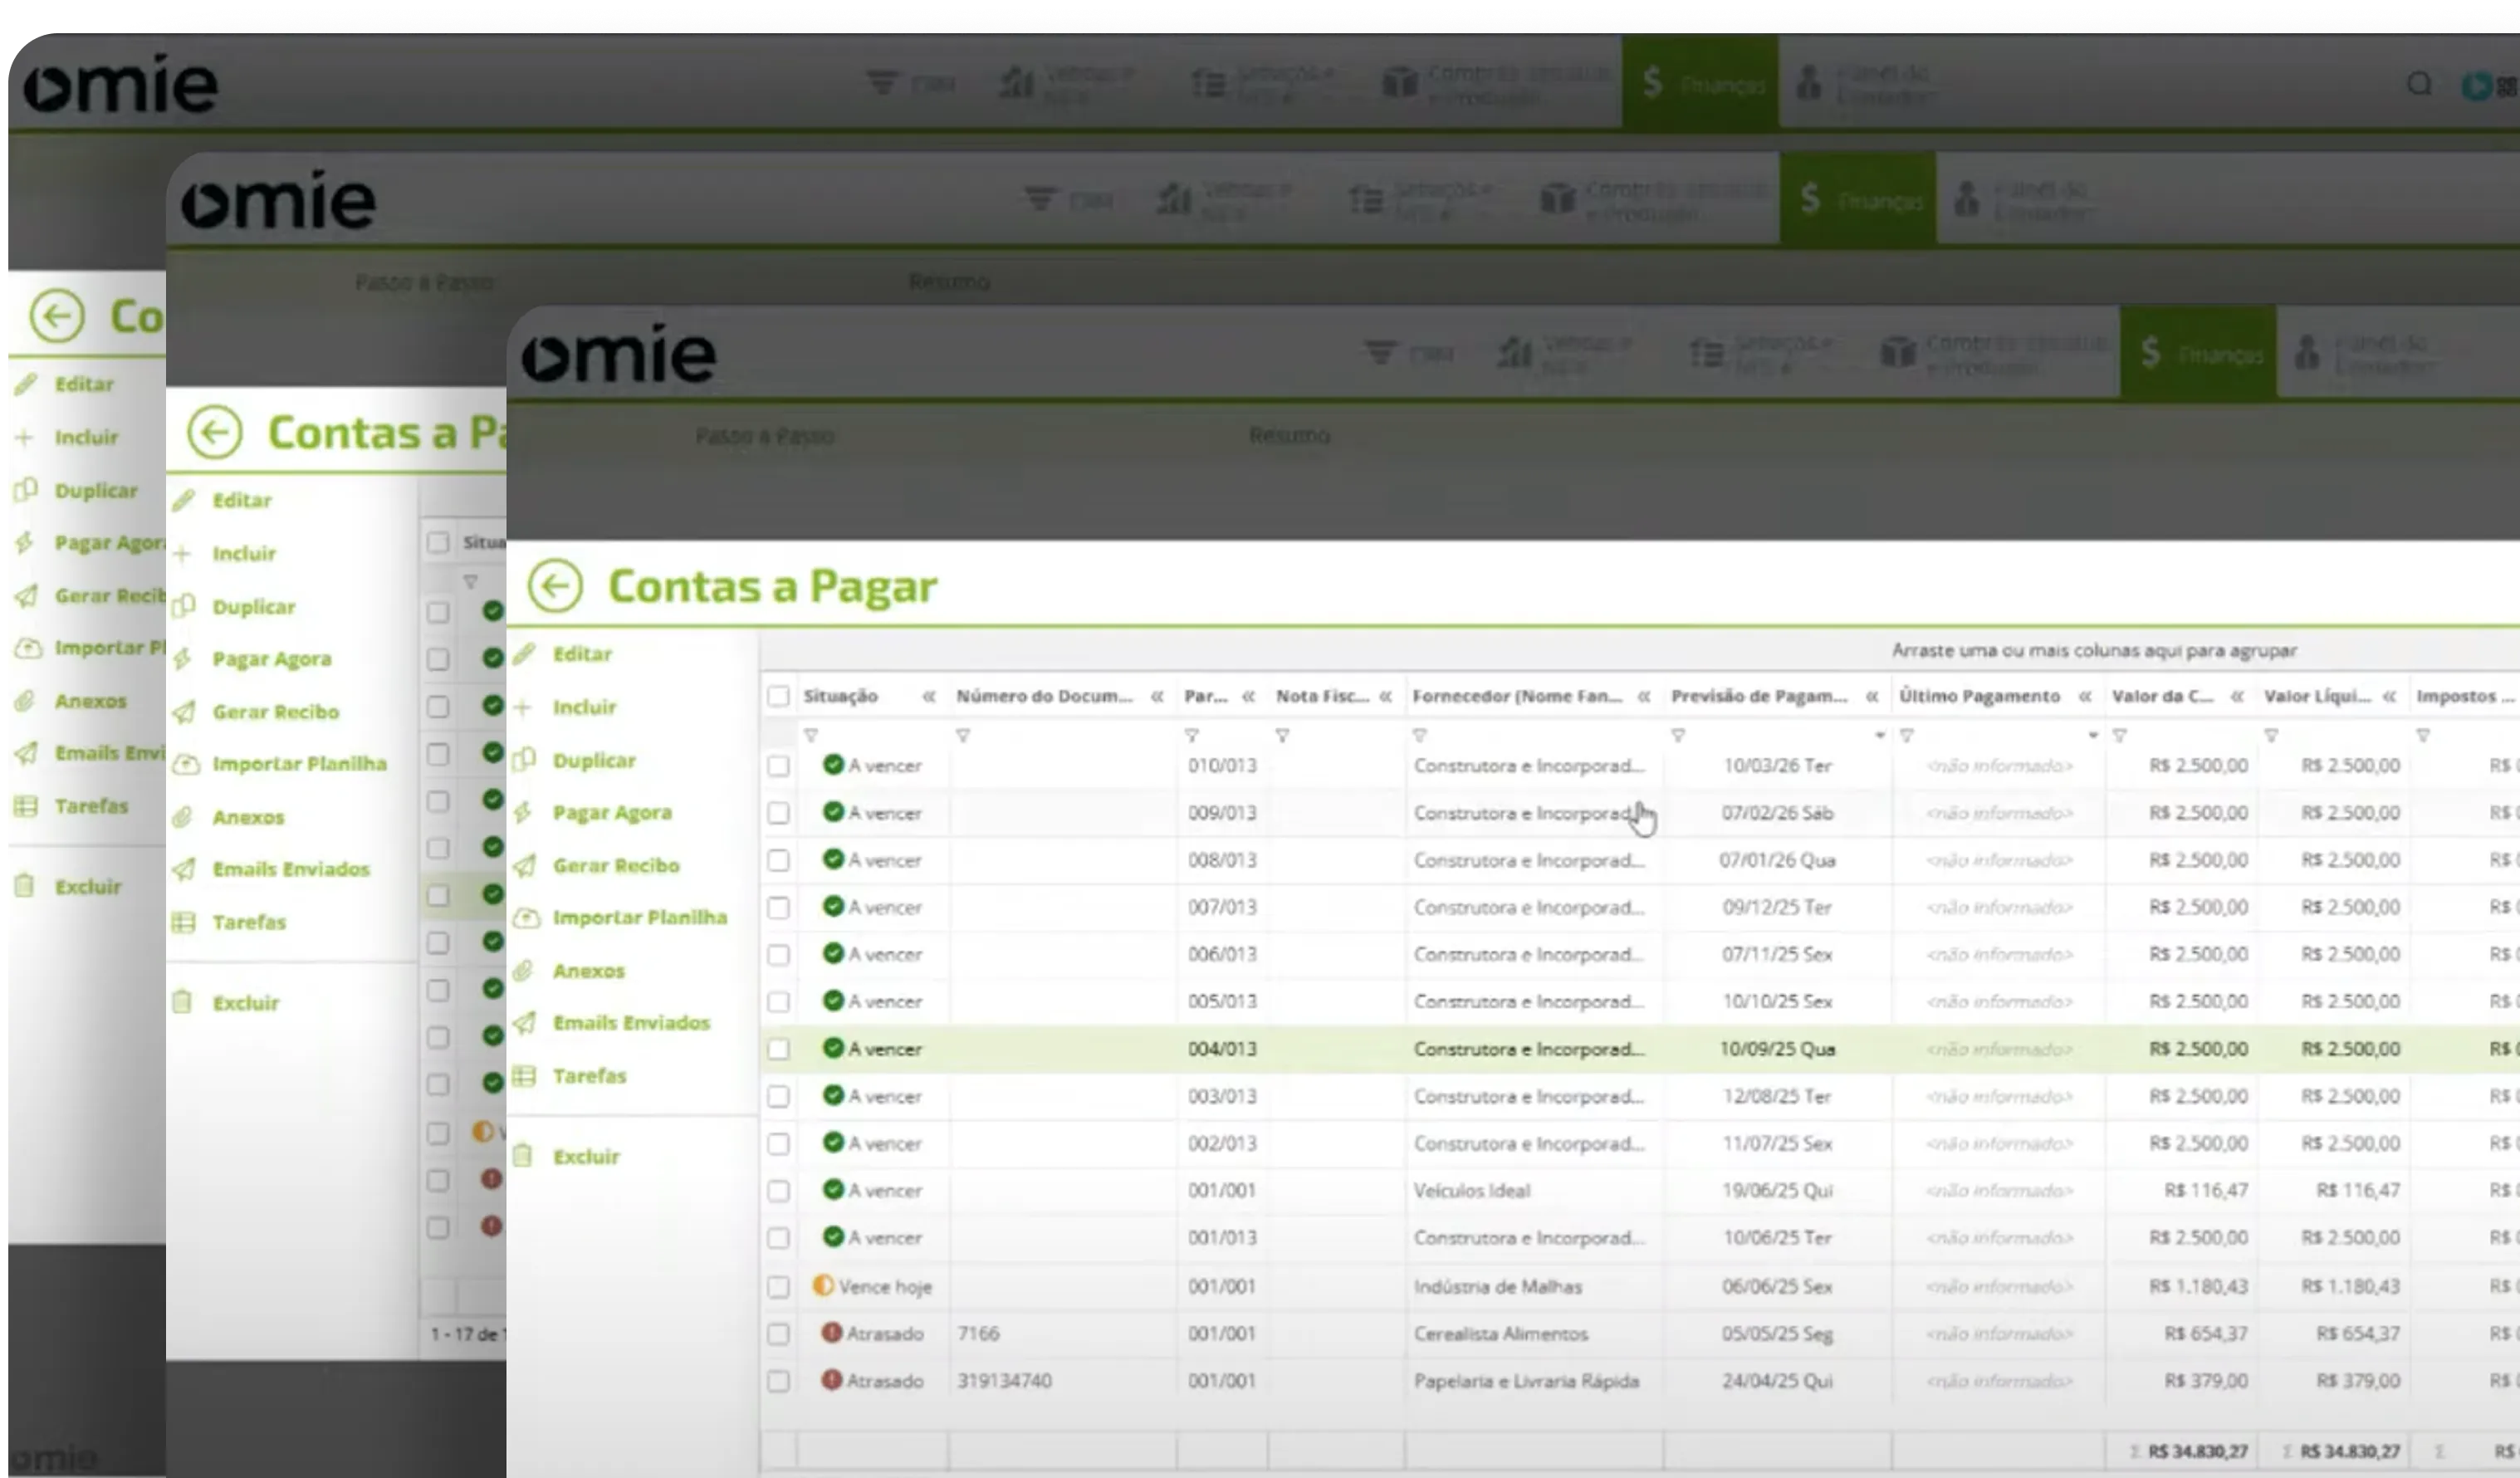This screenshot has width=2520, height=1478.
Task: Open the search magnifier at top right
Action: (2420, 85)
